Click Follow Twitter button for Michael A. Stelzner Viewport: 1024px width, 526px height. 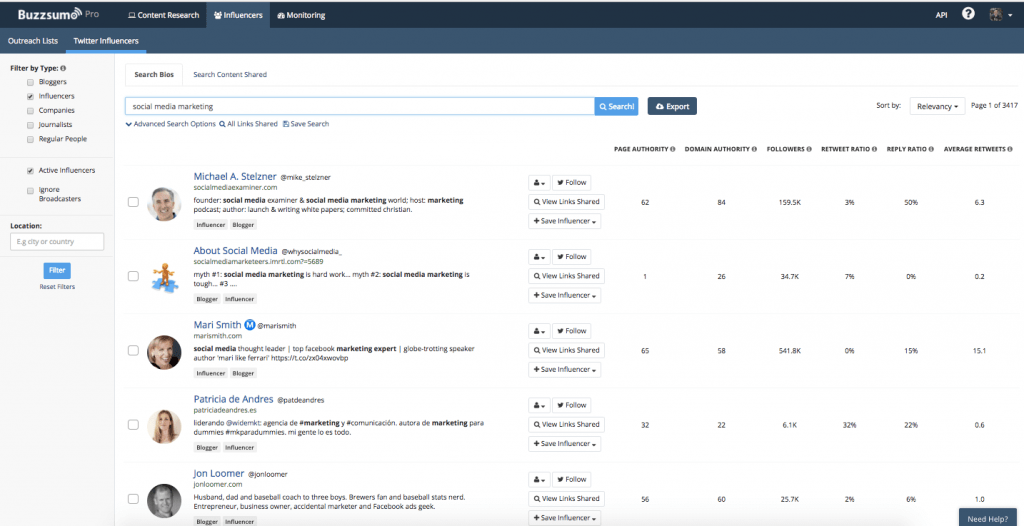click(572, 183)
